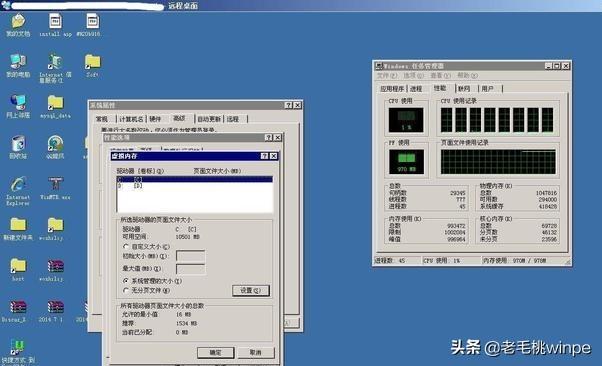
Task: Switch to the 计算机名 tab in 系统属性
Action: coord(131,119)
